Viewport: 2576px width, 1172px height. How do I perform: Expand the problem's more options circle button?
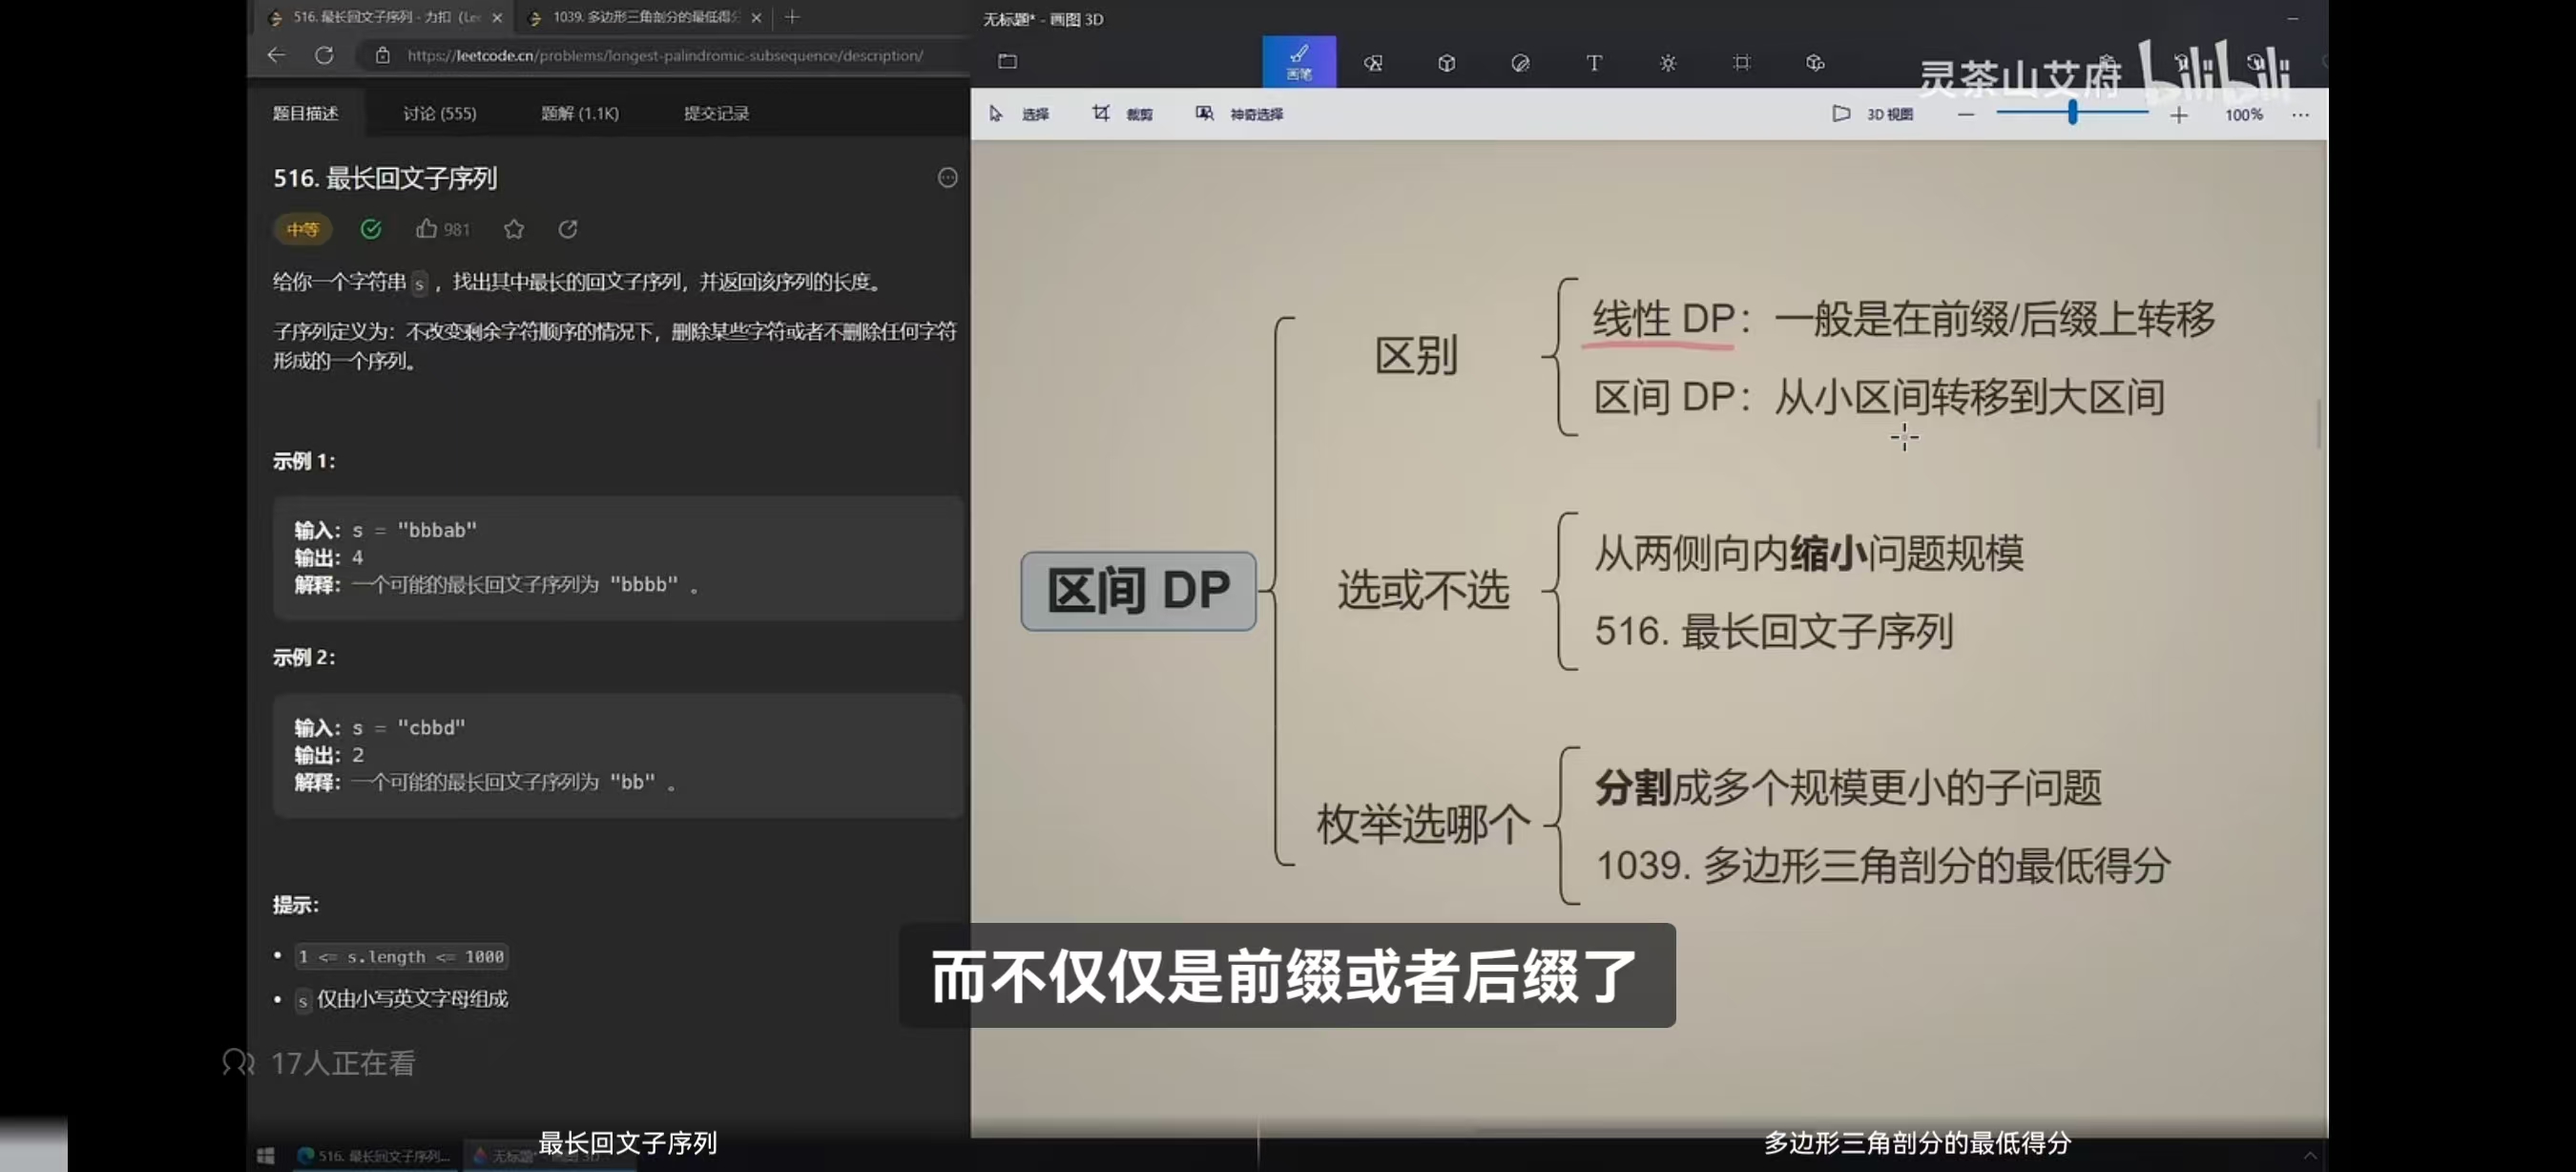point(947,178)
